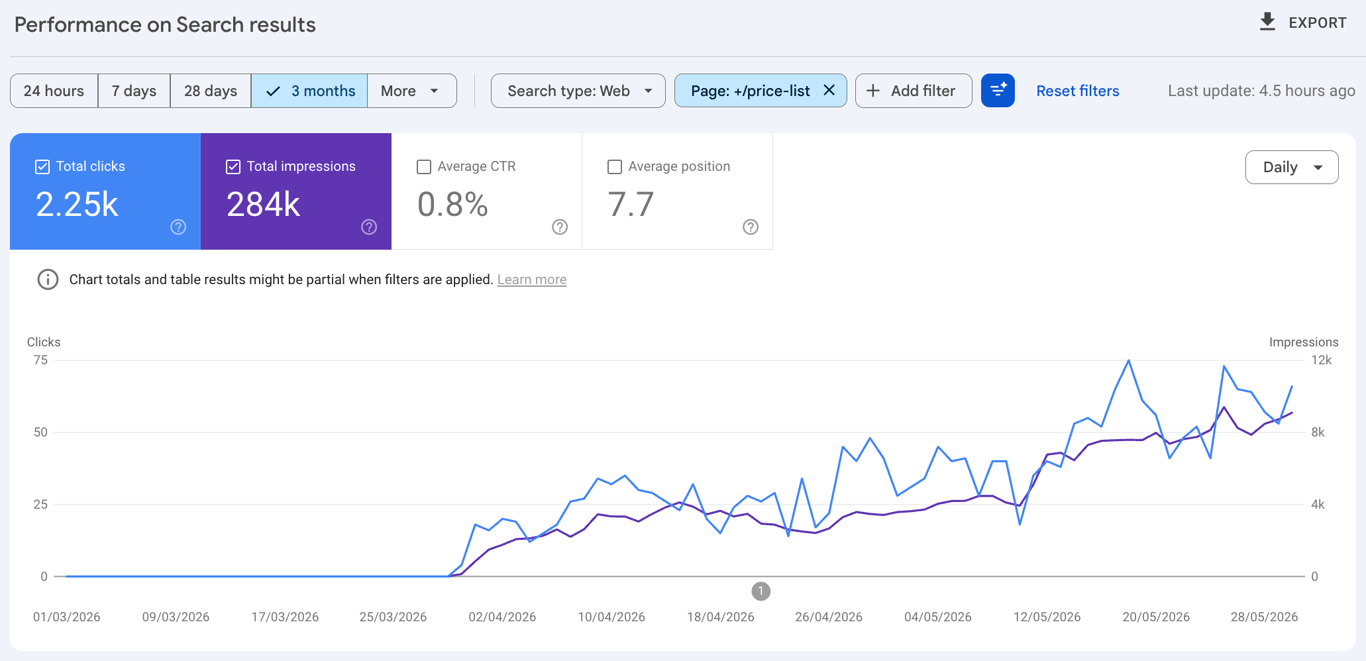
Task: Select the 28 days range tab
Action: tap(211, 91)
